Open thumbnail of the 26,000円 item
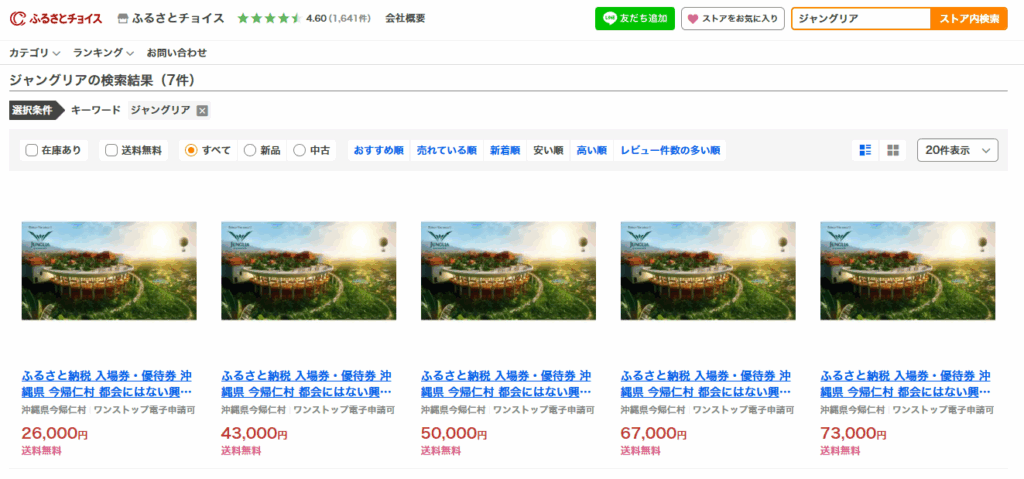Image resolution: width=1024 pixels, height=479 pixels. point(109,271)
